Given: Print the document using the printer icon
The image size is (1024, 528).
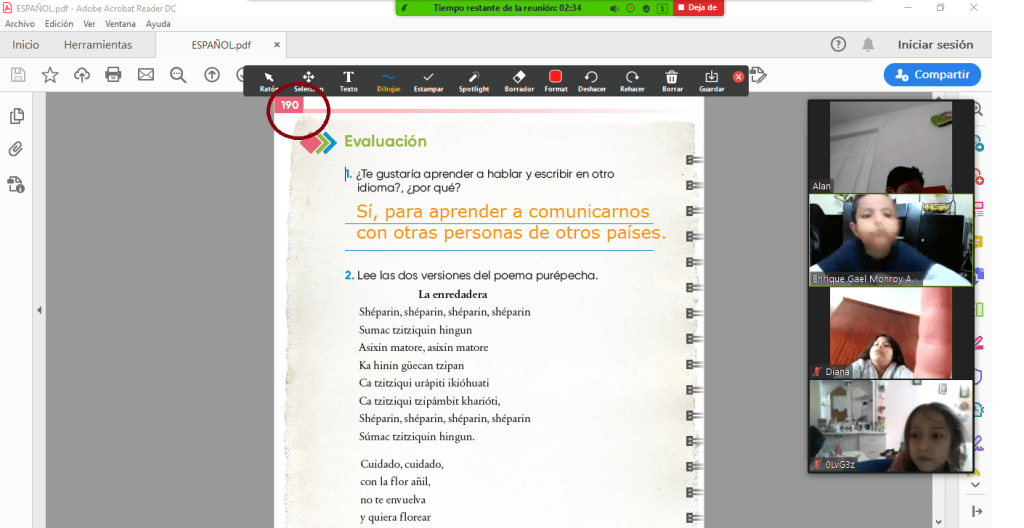Looking at the screenshot, I should click(113, 74).
